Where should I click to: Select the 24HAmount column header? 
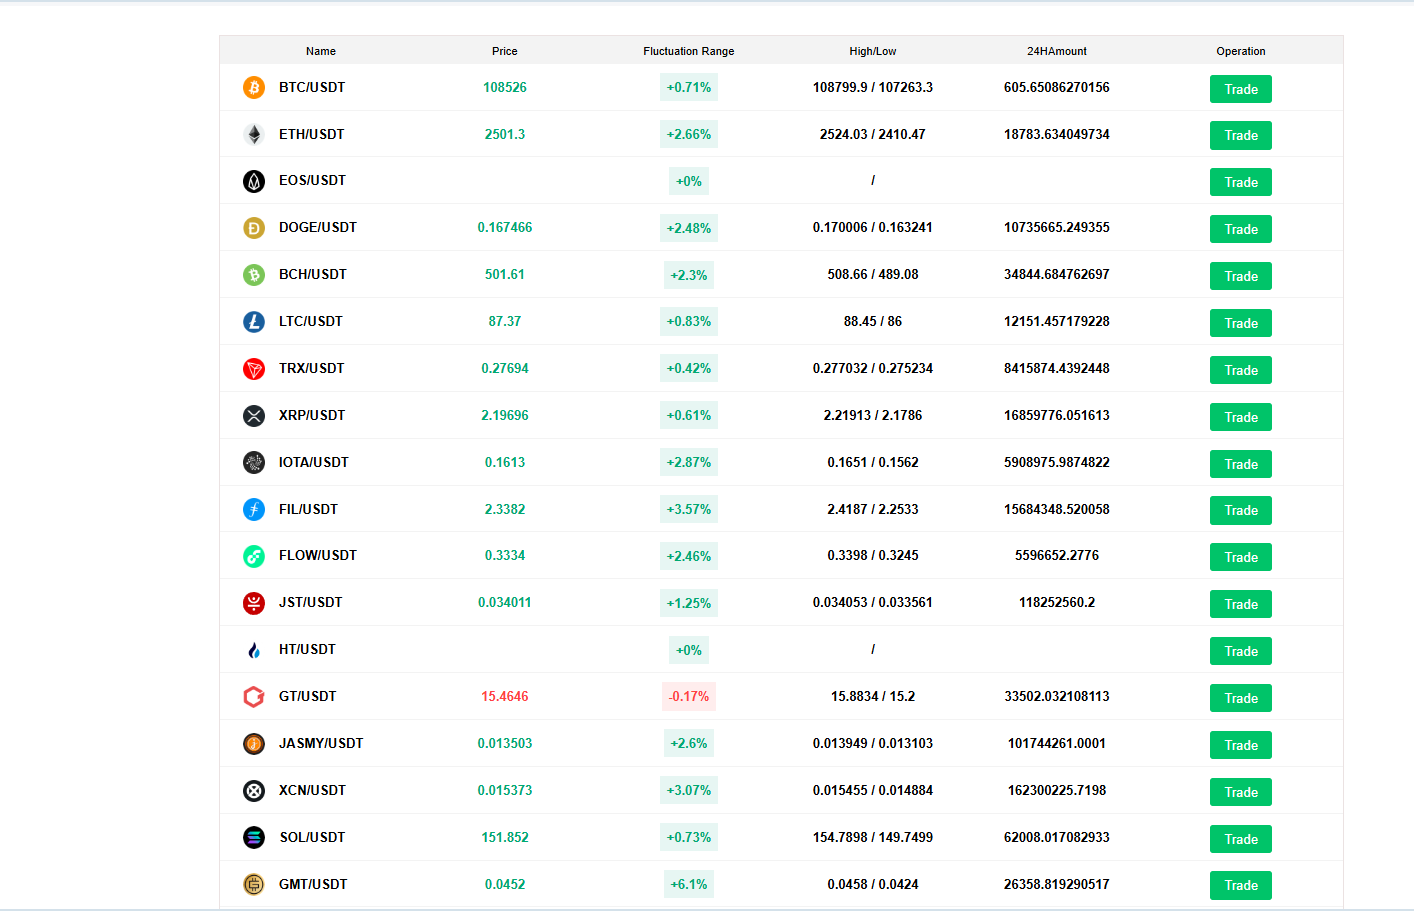coord(1057,51)
